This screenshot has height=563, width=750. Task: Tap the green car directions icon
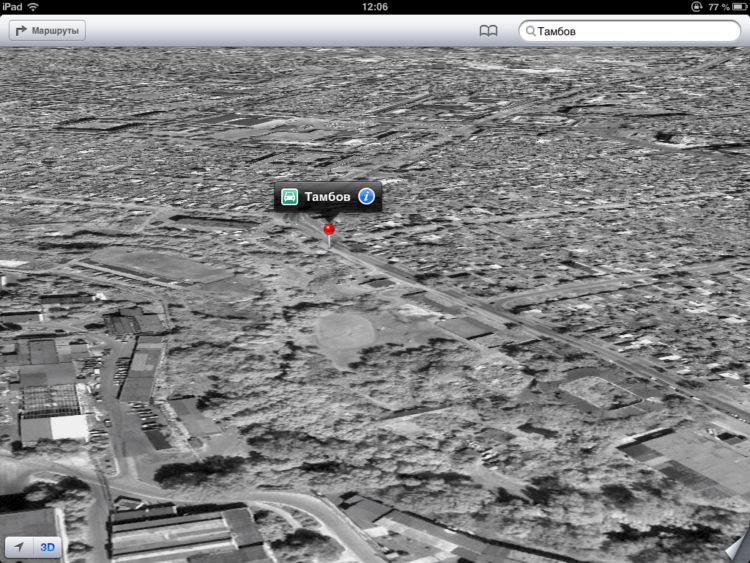[289, 196]
